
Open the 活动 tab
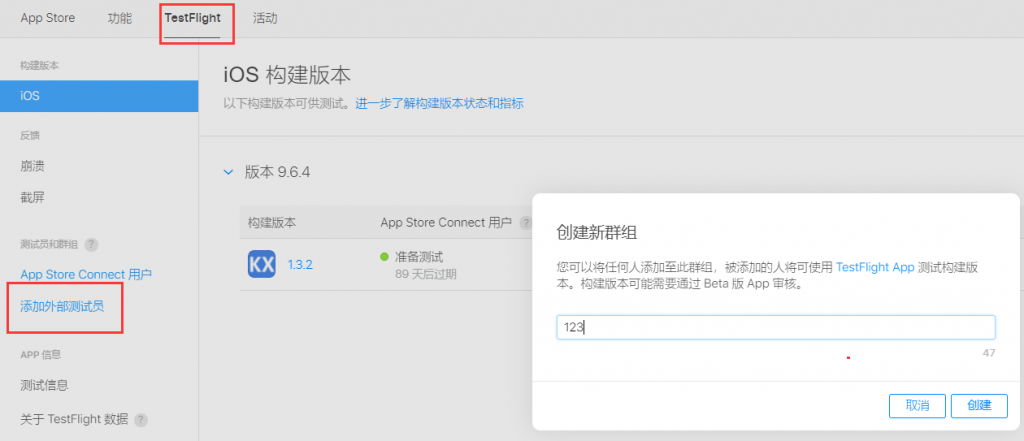(x=265, y=18)
